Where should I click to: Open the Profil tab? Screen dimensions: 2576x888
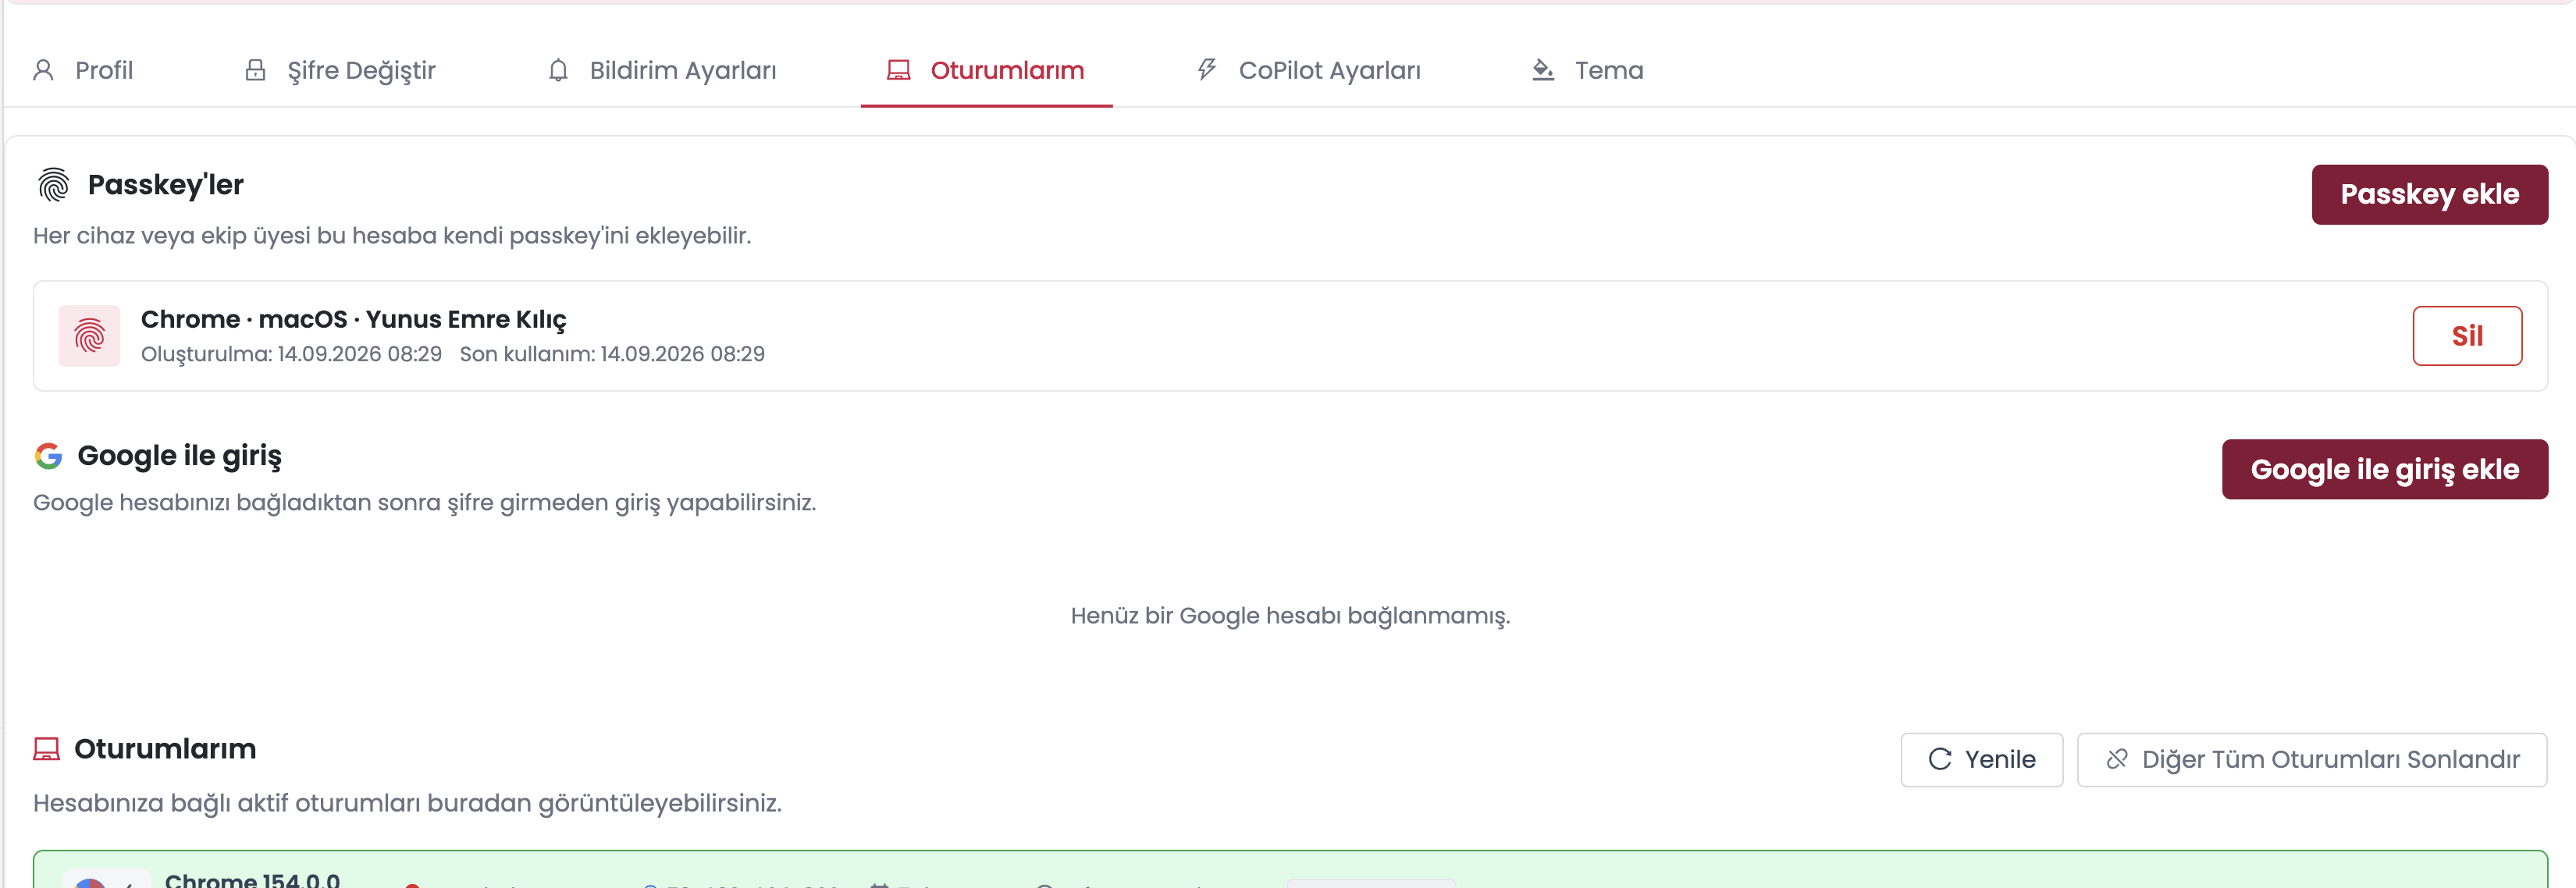click(83, 70)
